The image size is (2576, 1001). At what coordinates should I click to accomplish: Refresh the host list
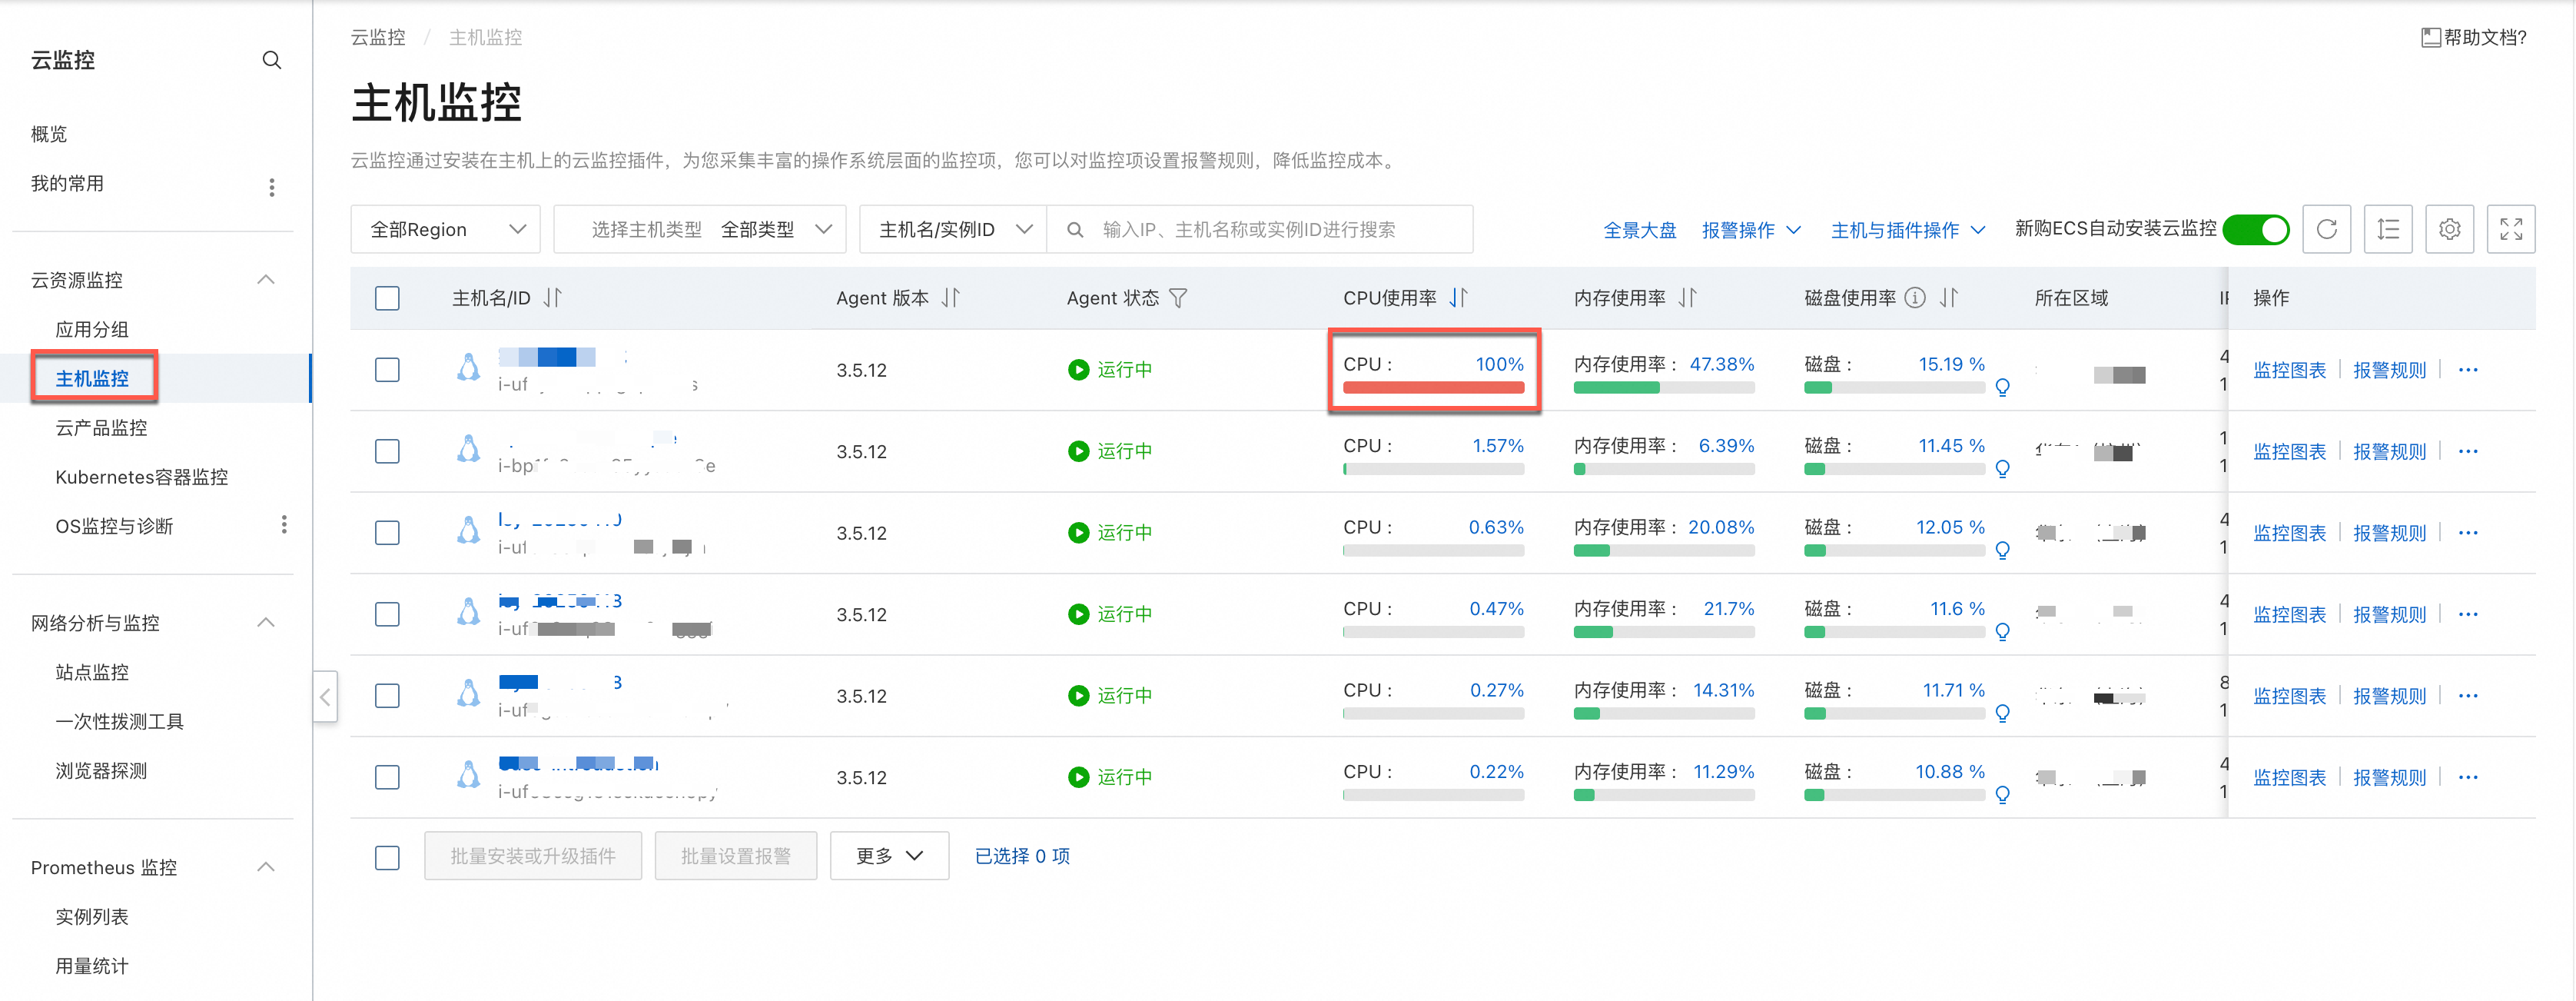(x=2326, y=230)
